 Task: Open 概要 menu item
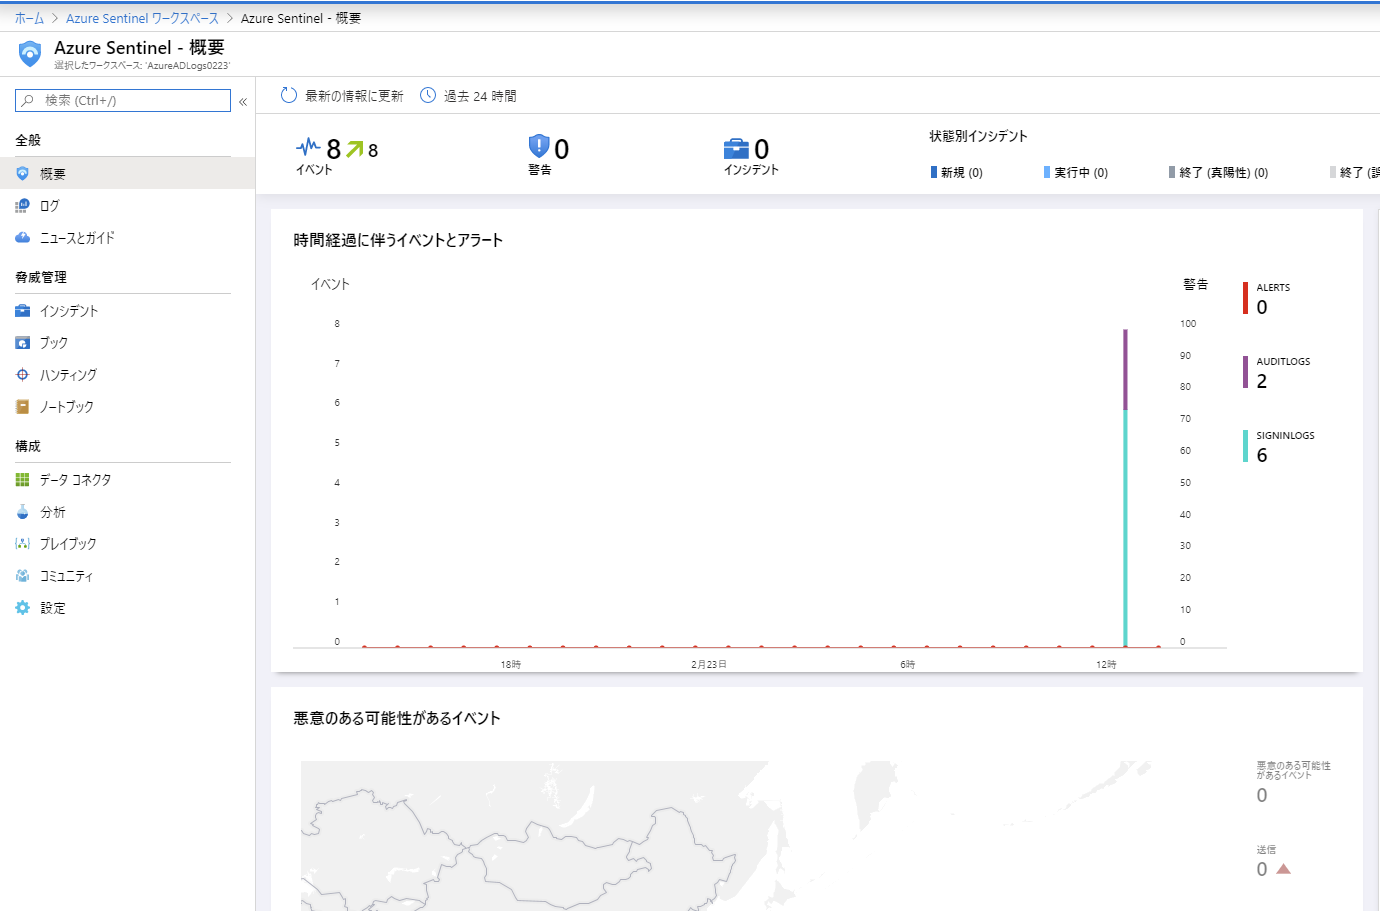[x=127, y=174]
